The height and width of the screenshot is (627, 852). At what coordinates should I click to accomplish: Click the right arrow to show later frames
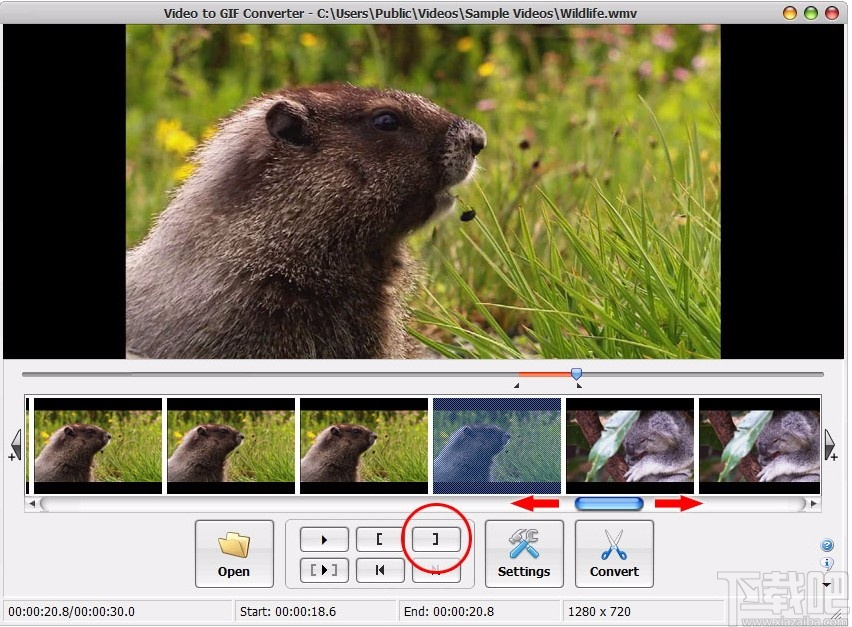(831, 444)
